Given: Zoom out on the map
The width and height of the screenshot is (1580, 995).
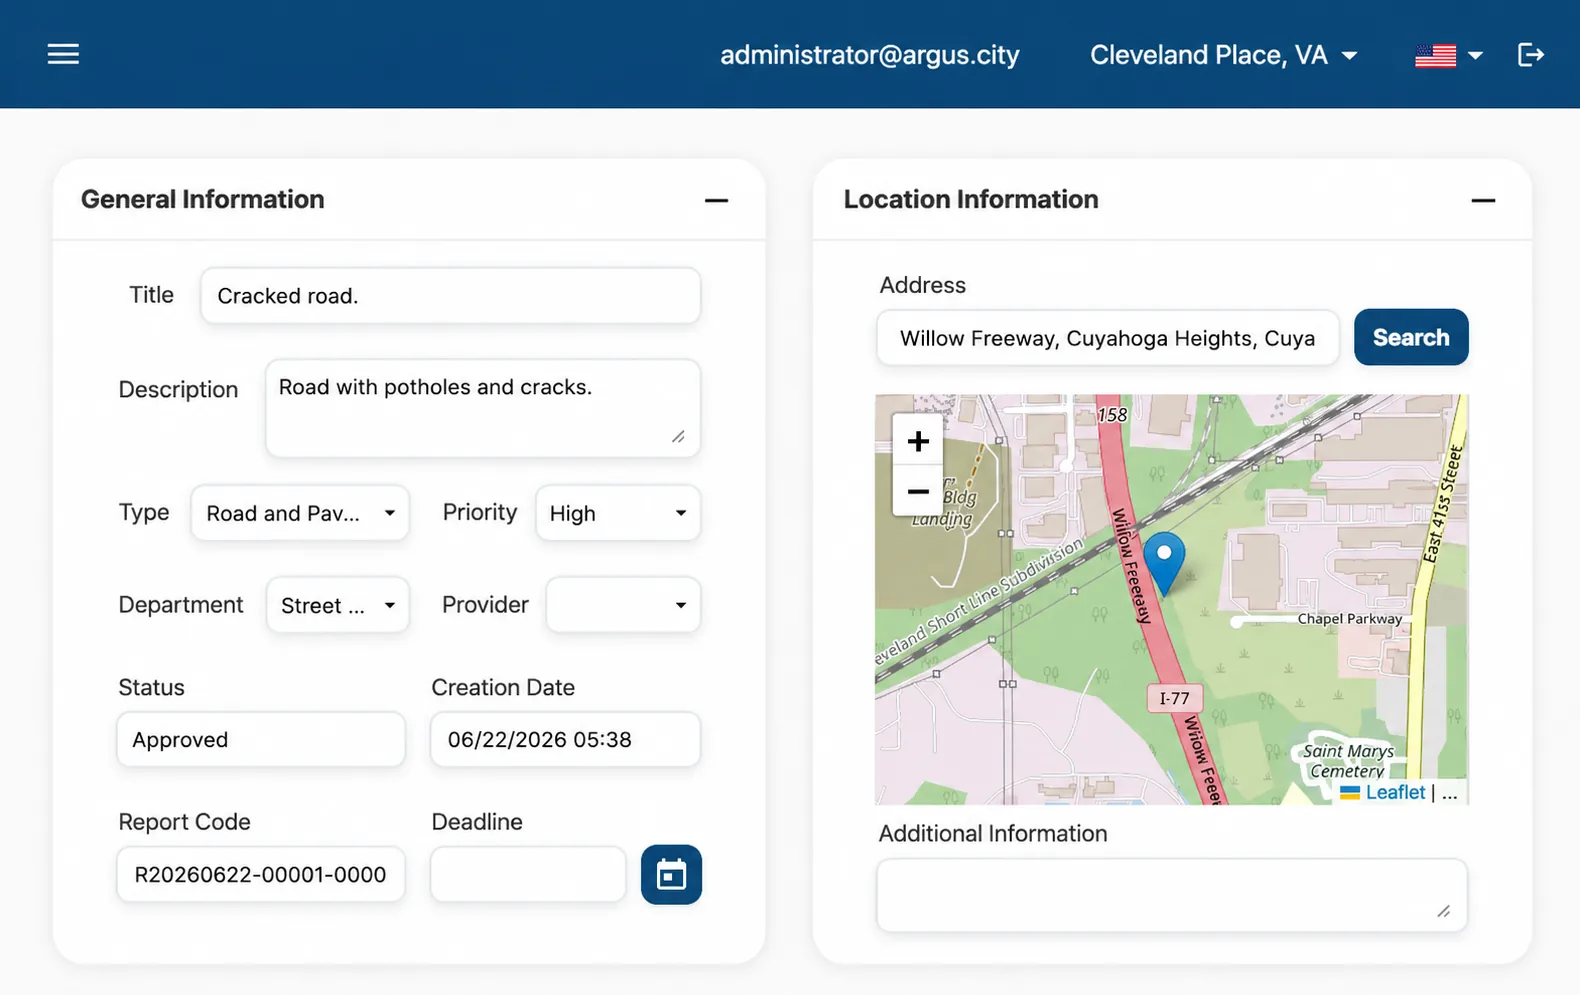Looking at the screenshot, I should point(918,491).
